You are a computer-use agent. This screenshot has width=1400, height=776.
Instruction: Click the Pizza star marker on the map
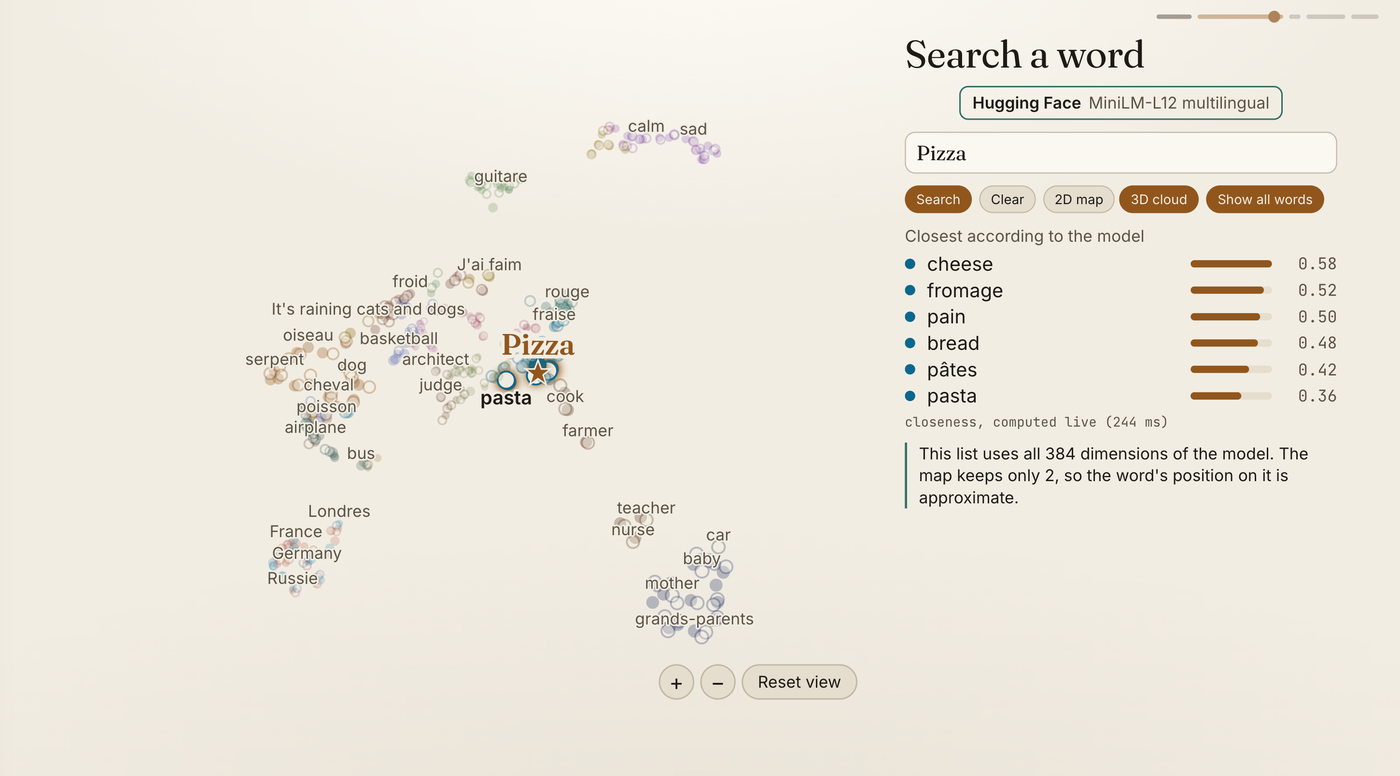(538, 372)
